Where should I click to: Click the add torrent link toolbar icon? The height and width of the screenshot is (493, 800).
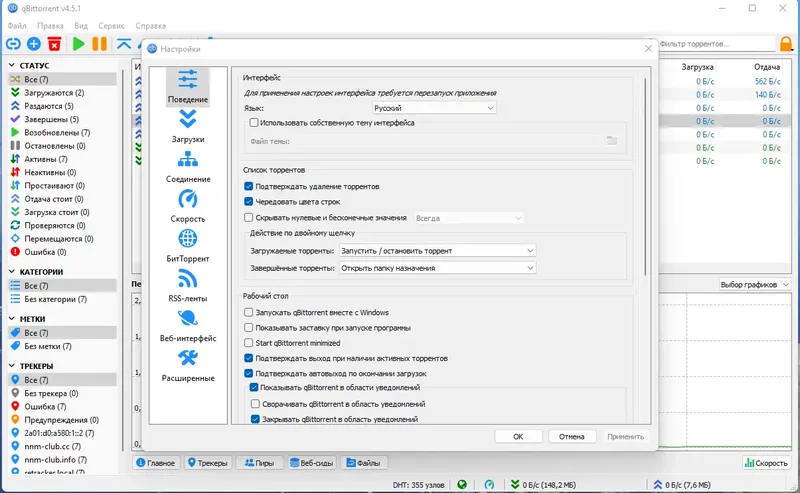click(x=13, y=44)
